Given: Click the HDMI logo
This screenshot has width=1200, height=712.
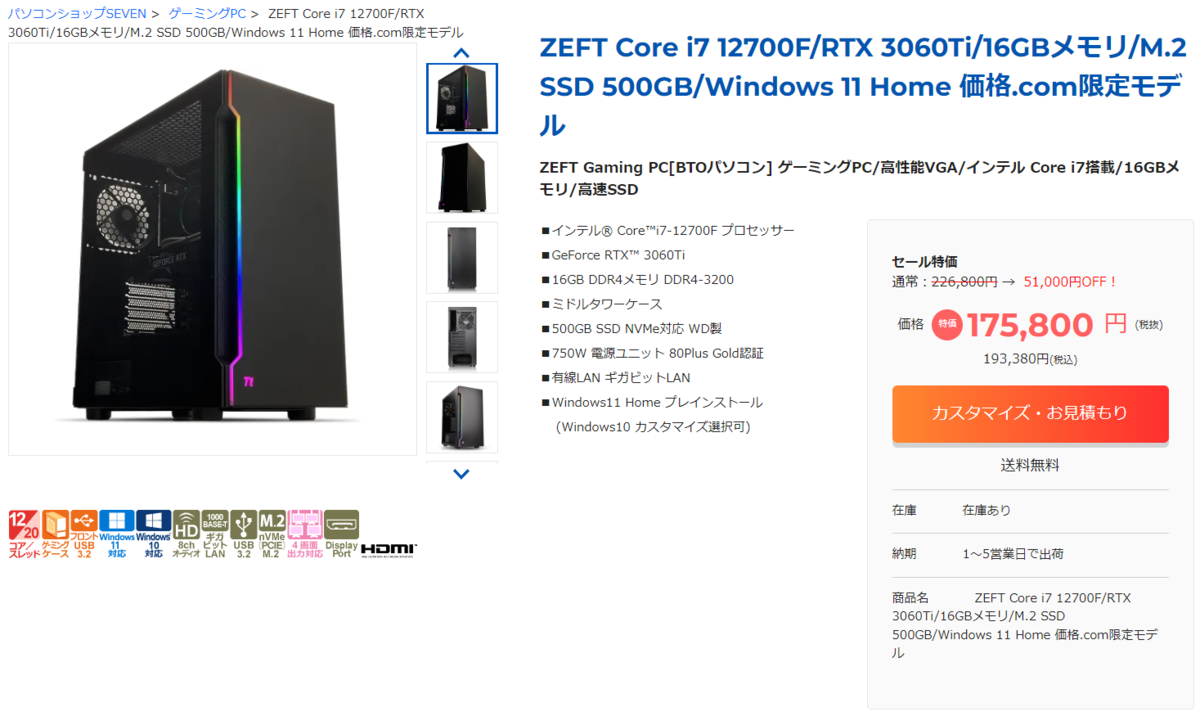Looking at the screenshot, I should (x=389, y=549).
